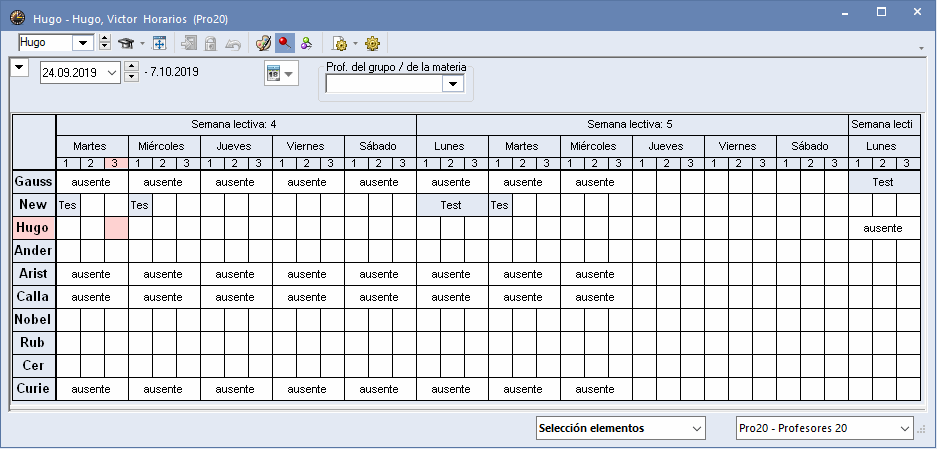The image size is (937, 449).
Task: Open the teachers master data (graduation cap) icon
Action: 125,43
